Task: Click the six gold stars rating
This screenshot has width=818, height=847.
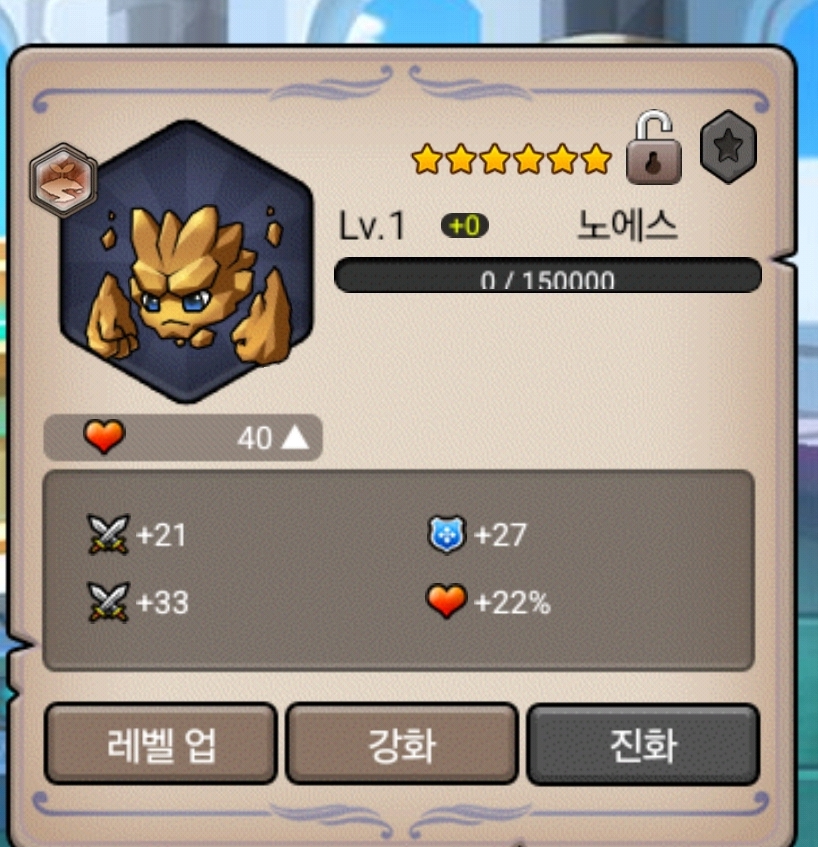Action: pyautogui.click(x=511, y=159)
